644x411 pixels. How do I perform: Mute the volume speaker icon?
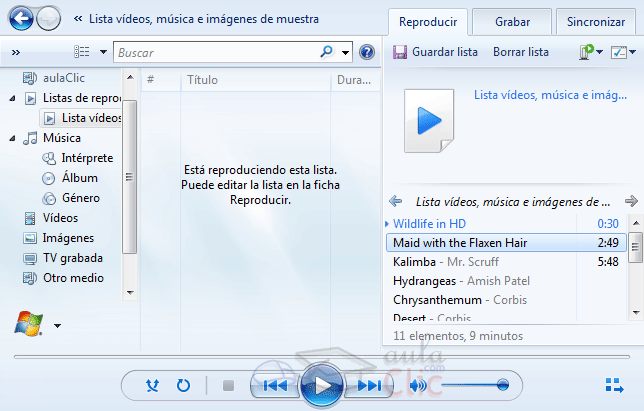coord(418,386)
